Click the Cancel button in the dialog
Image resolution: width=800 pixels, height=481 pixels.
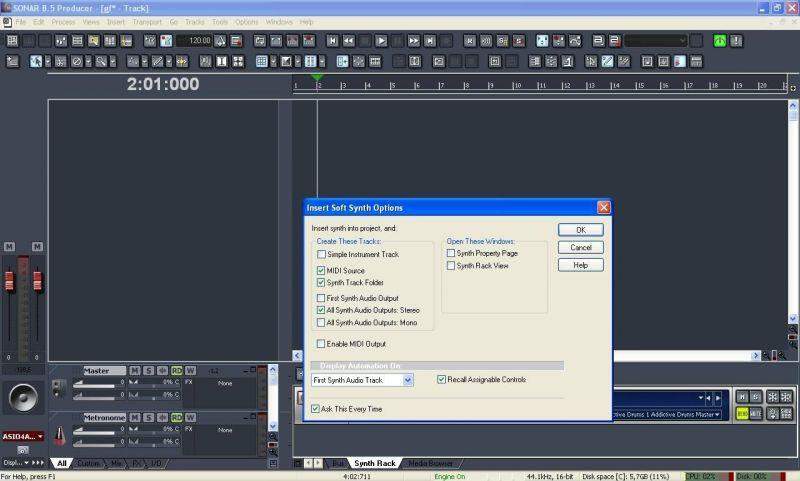coord(580,247)
